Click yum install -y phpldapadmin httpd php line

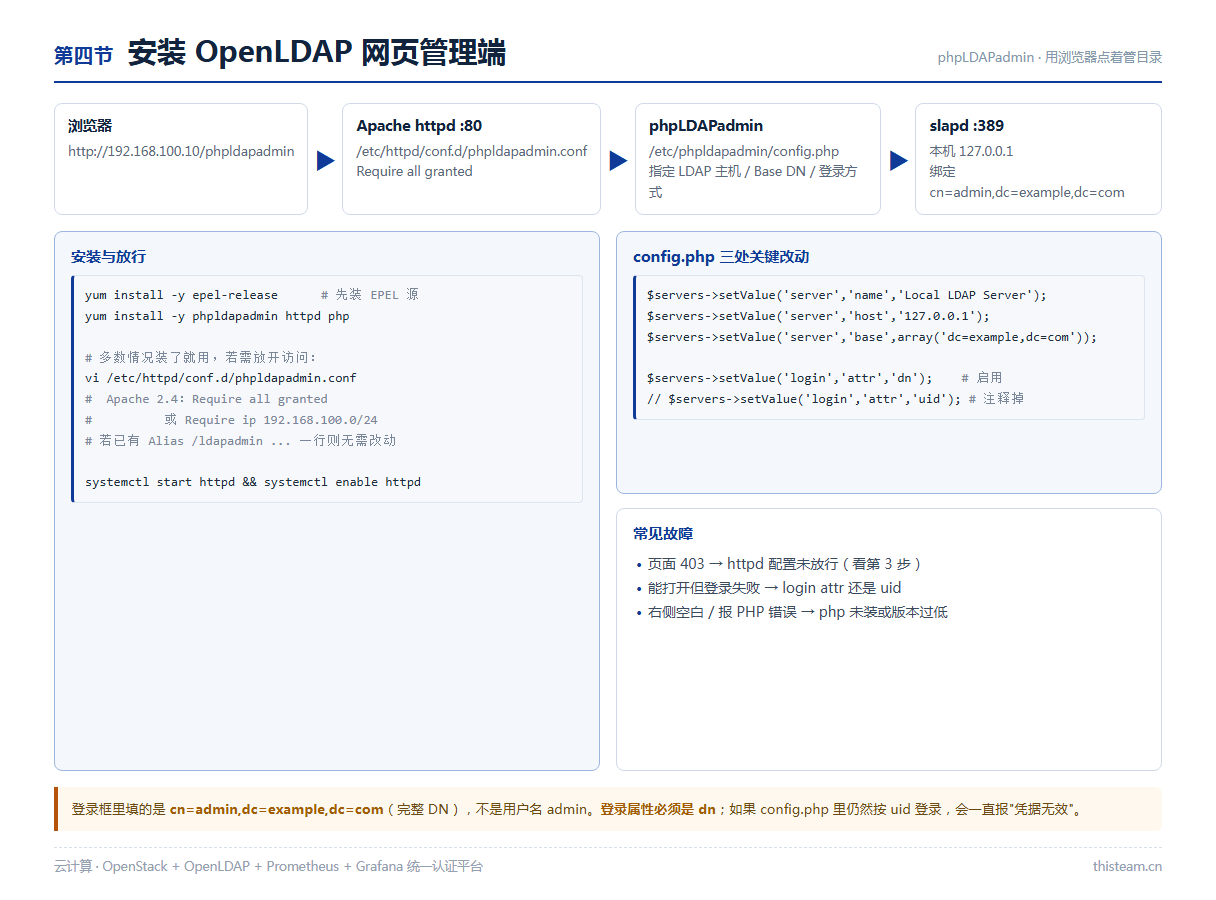click(217, 316)
